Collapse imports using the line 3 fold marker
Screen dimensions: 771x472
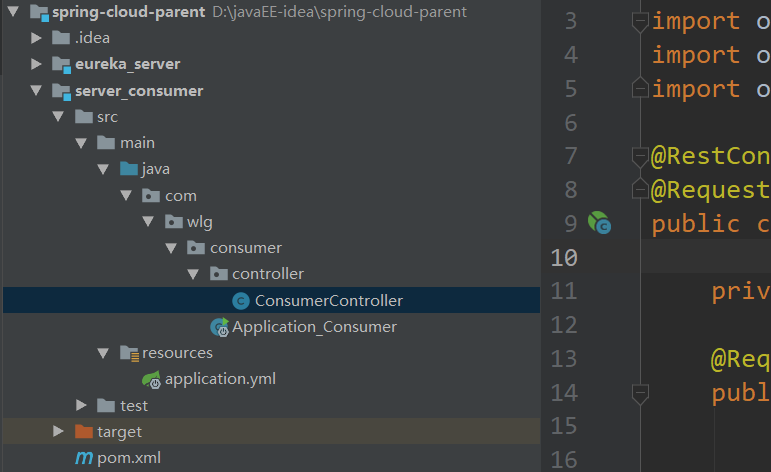coord(640,22)
